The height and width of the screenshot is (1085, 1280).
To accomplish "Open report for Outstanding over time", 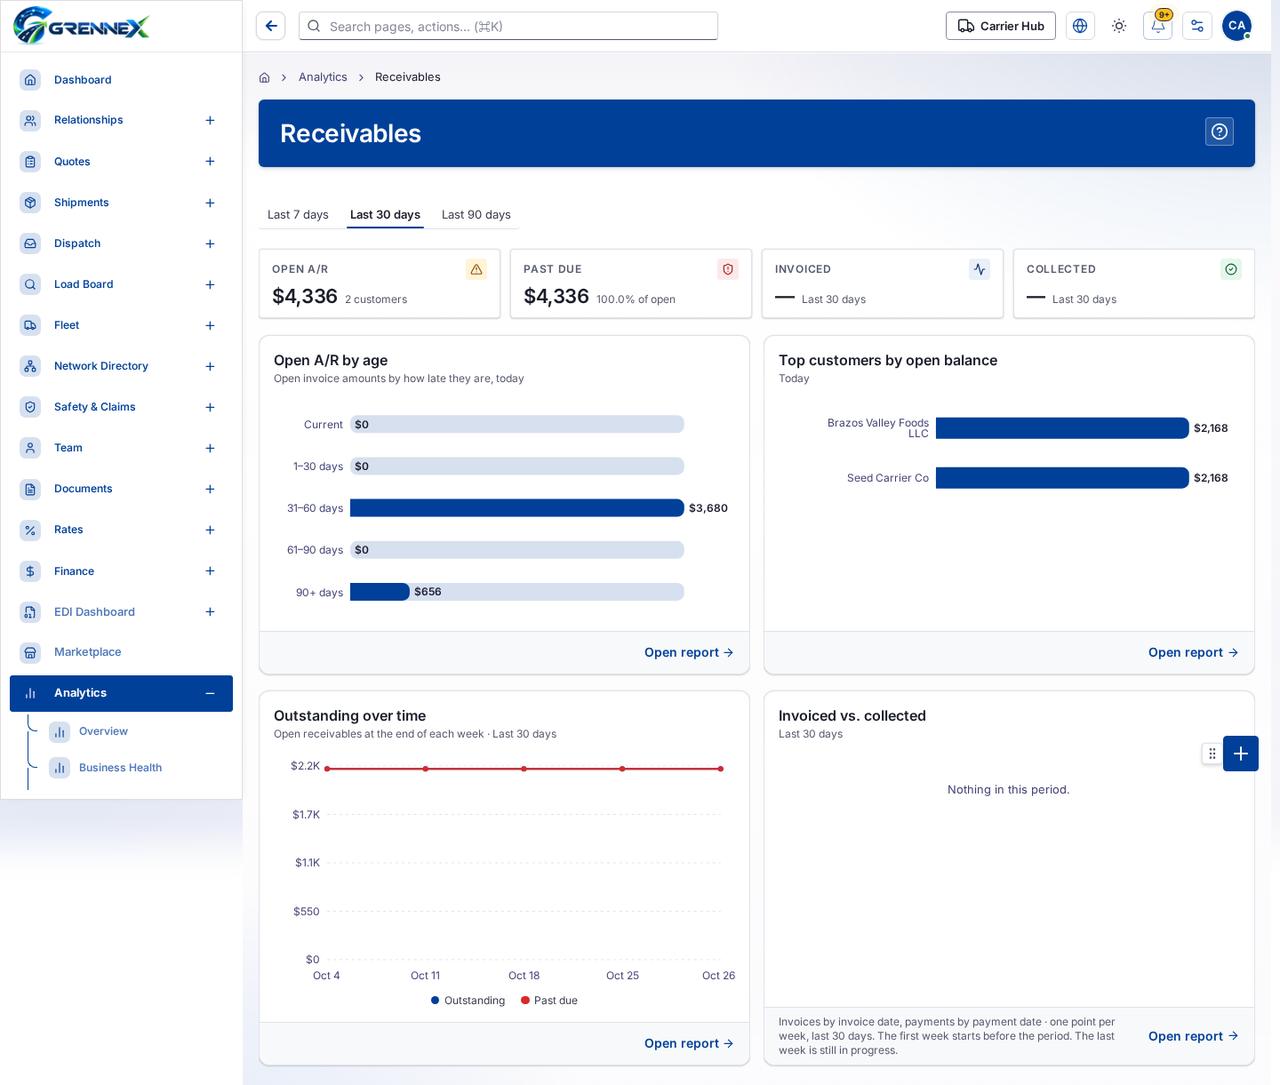I will (x=689, y=1043).
